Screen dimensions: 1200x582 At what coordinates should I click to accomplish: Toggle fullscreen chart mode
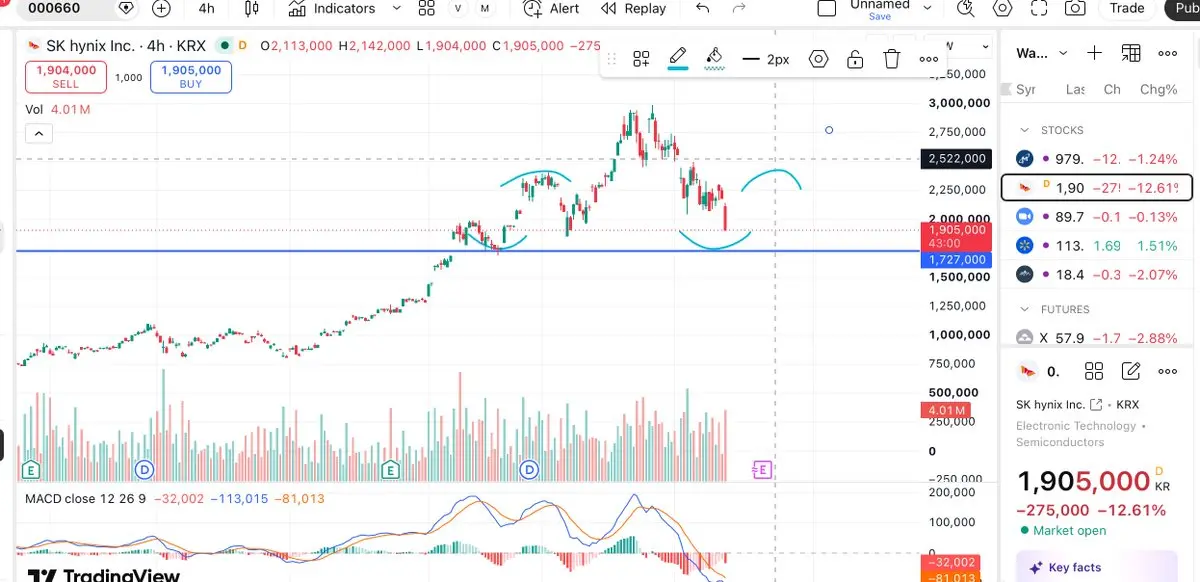pos(1039,8)
